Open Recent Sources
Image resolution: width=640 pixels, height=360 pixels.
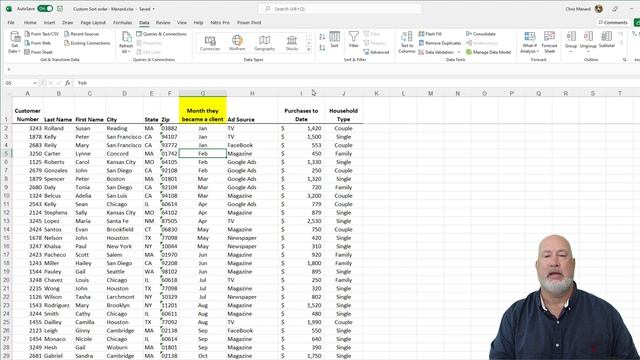(82, 34)
